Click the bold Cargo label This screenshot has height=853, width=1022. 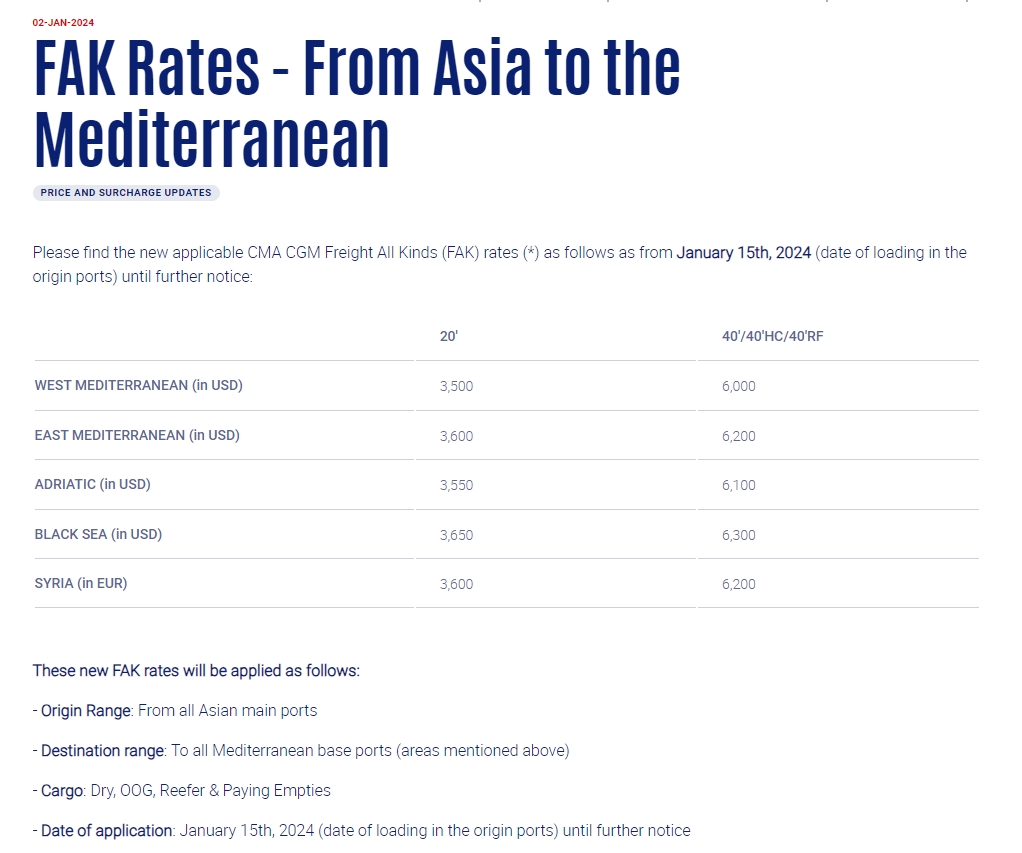coord(61,790)
